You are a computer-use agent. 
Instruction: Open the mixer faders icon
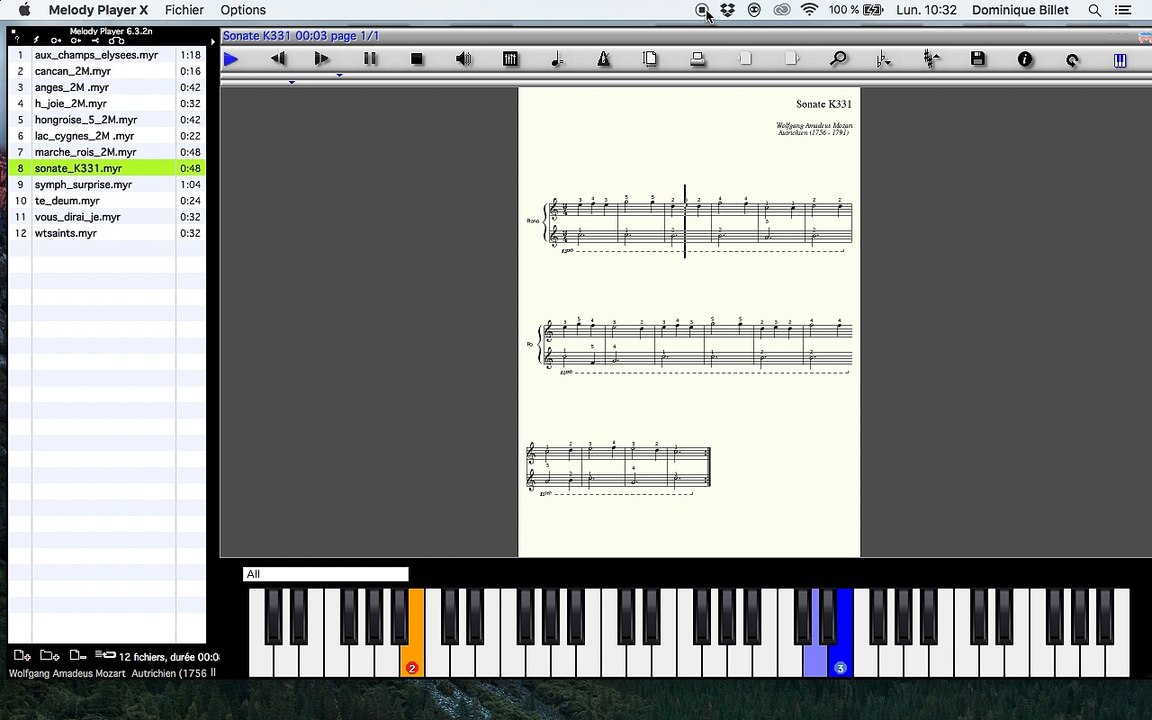pos(510,59)
